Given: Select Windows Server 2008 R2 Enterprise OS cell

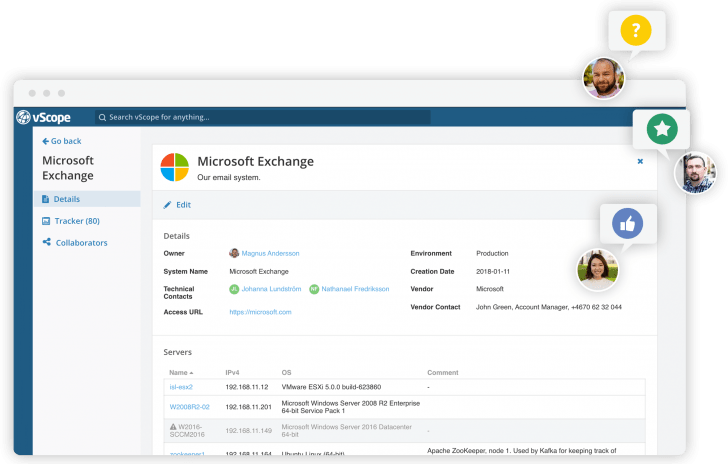Looking at the screenshot, I should coord(351,407).
